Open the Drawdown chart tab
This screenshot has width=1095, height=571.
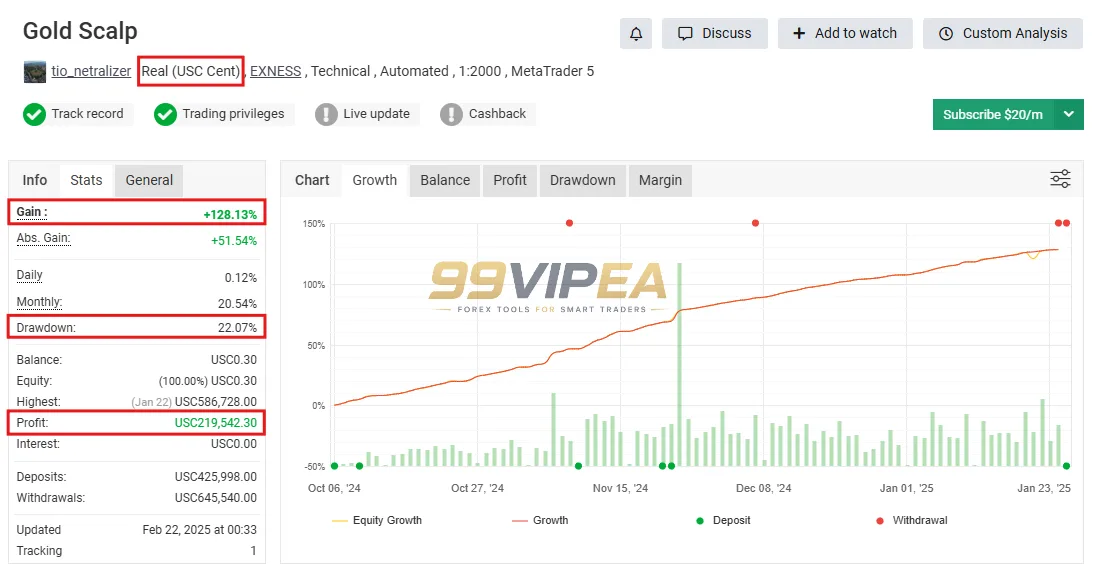point(582,180)
